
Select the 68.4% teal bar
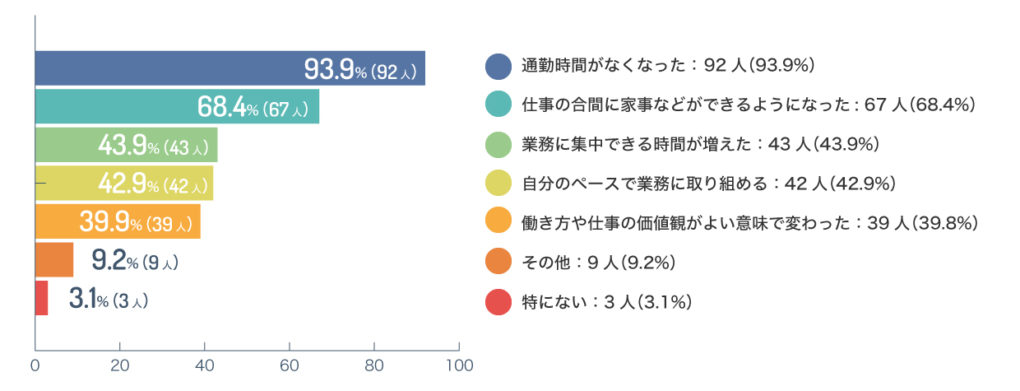pyautogui.click(x=177, y=106)
